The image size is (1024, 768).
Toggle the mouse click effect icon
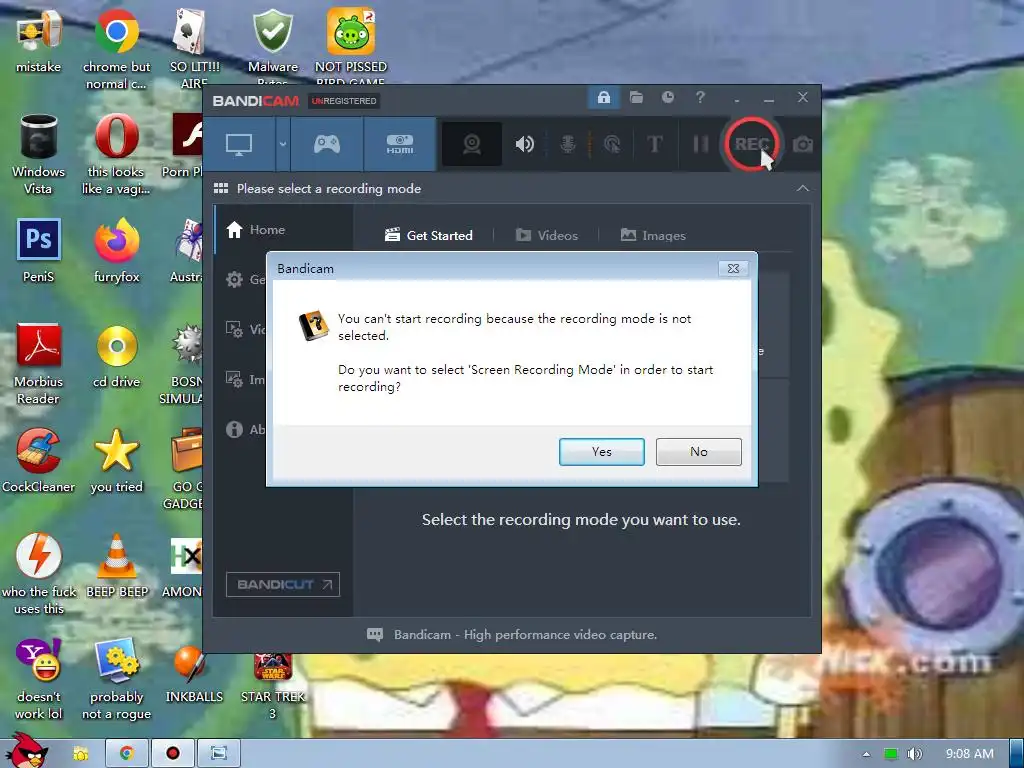pos(612,144)
